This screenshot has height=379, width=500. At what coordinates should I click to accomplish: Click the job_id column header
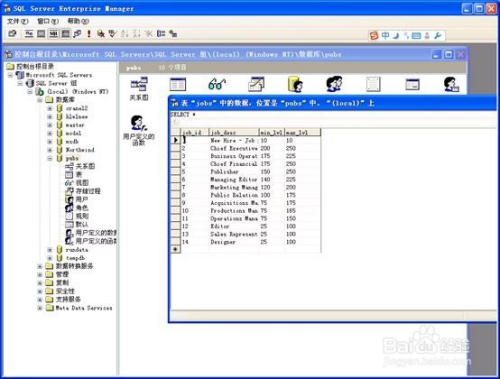point(195,132)
